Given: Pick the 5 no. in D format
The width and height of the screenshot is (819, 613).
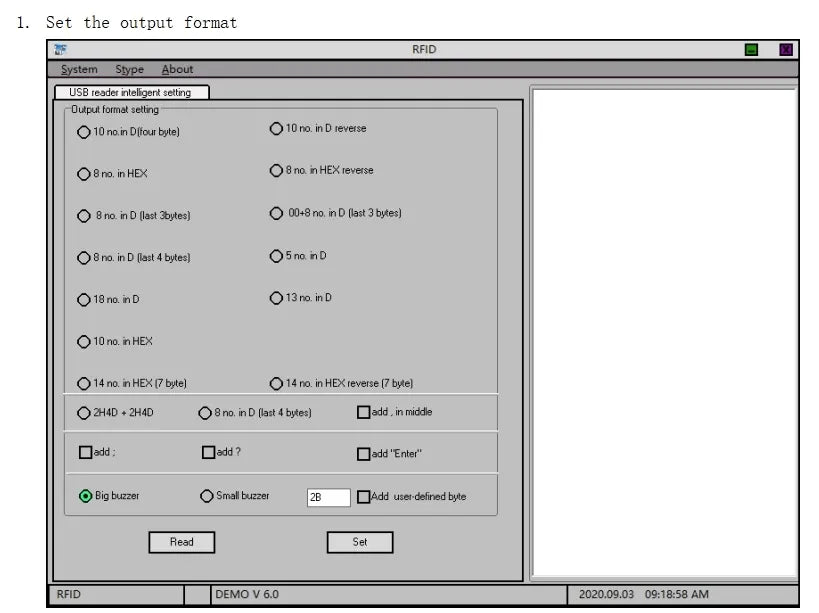Looking at the screenshot, I should point(276,256).
